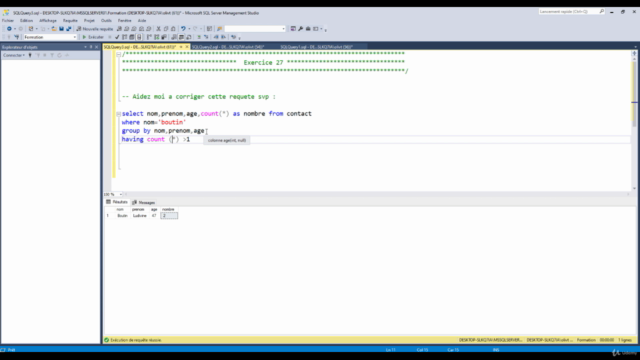Screen dimensions: 640x360
Task: Click the Open File folder icon
Action: (54, 29)
